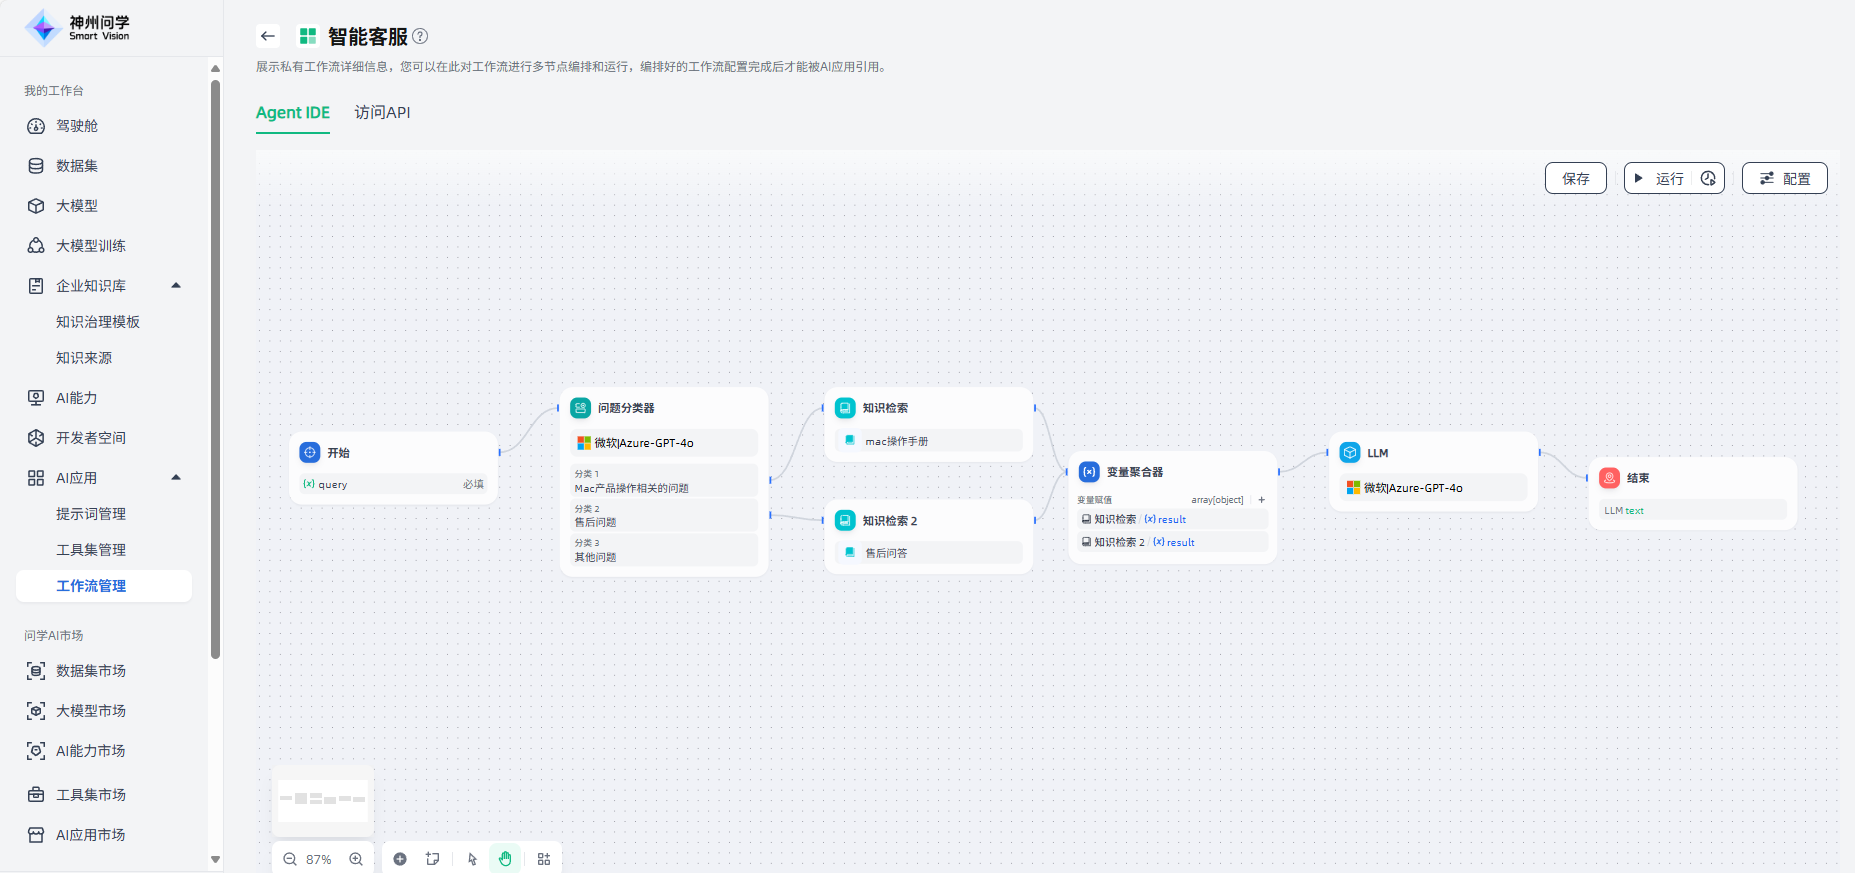Viewport: 1855px width, 873px height.
Task: Add a new node with plus icon
Action: (400, 859)
